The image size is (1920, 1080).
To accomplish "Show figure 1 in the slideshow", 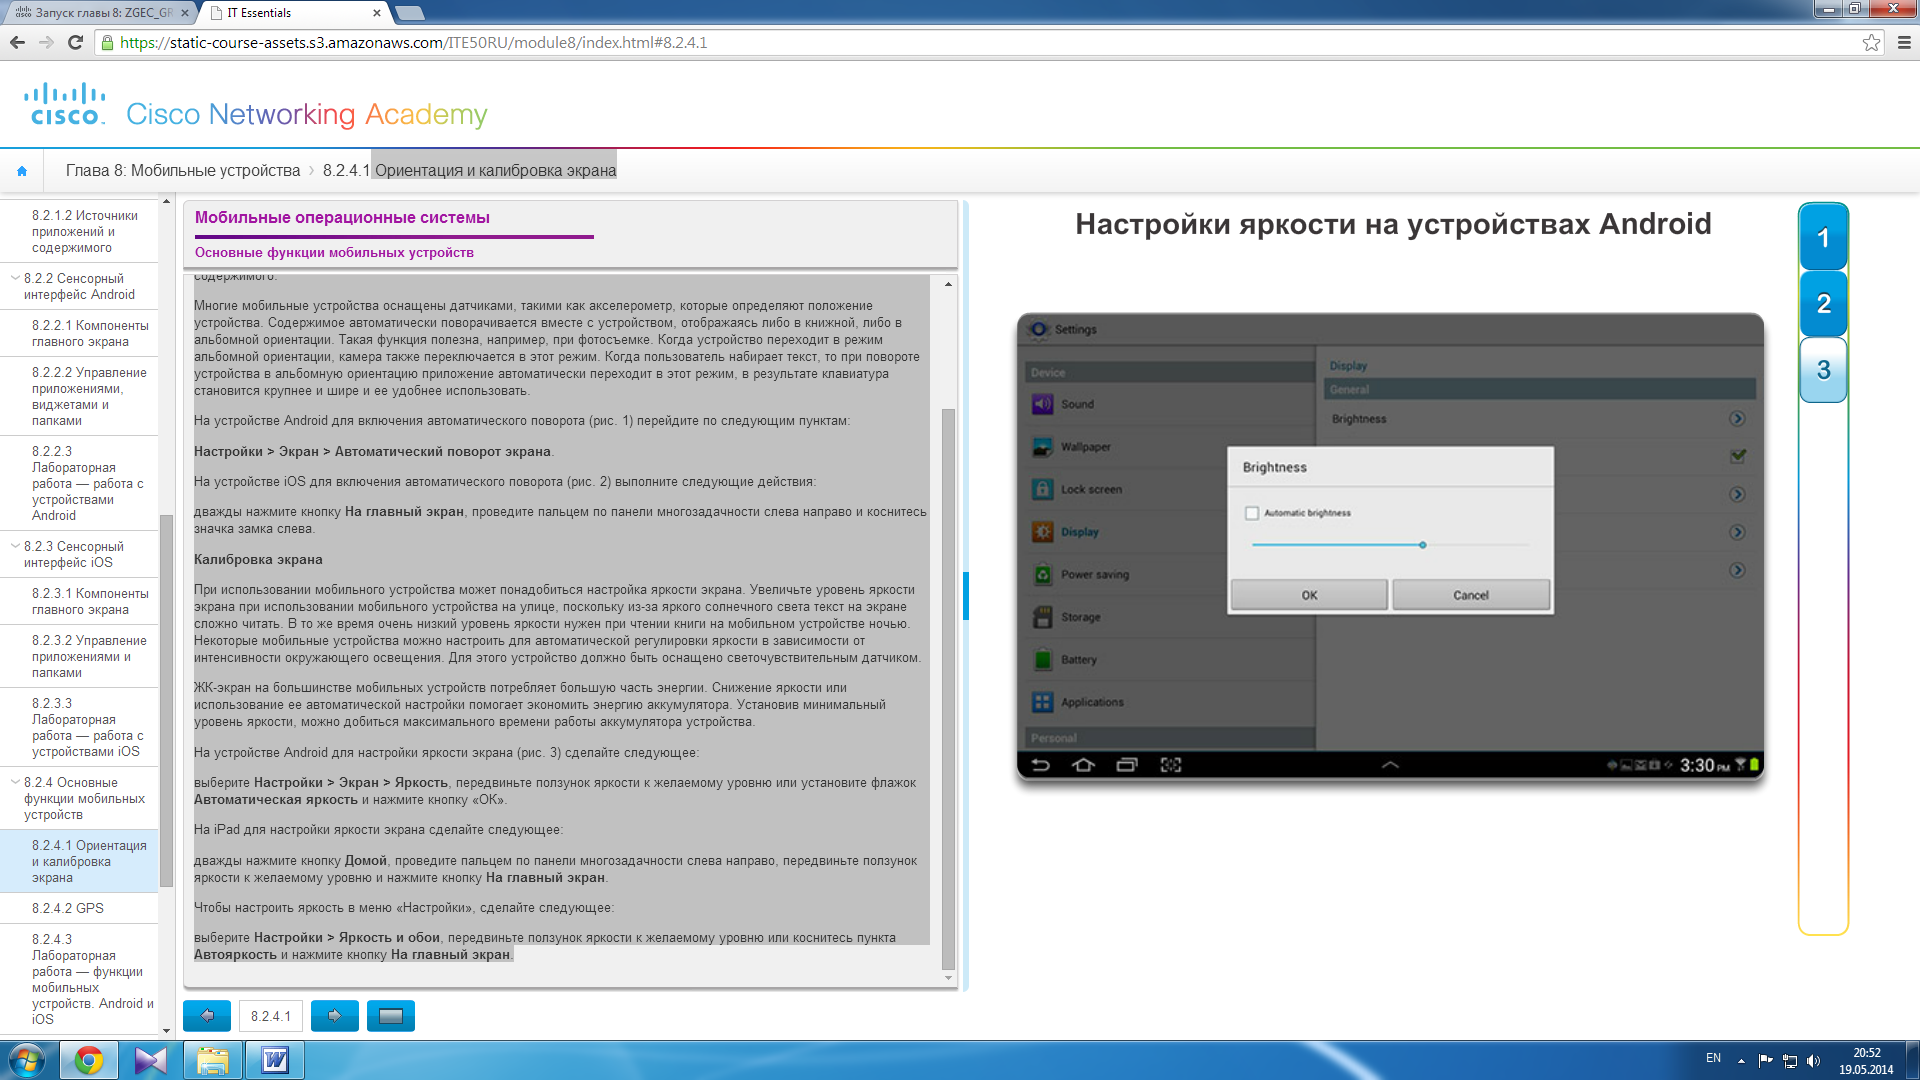I will tap(1823, 238).
